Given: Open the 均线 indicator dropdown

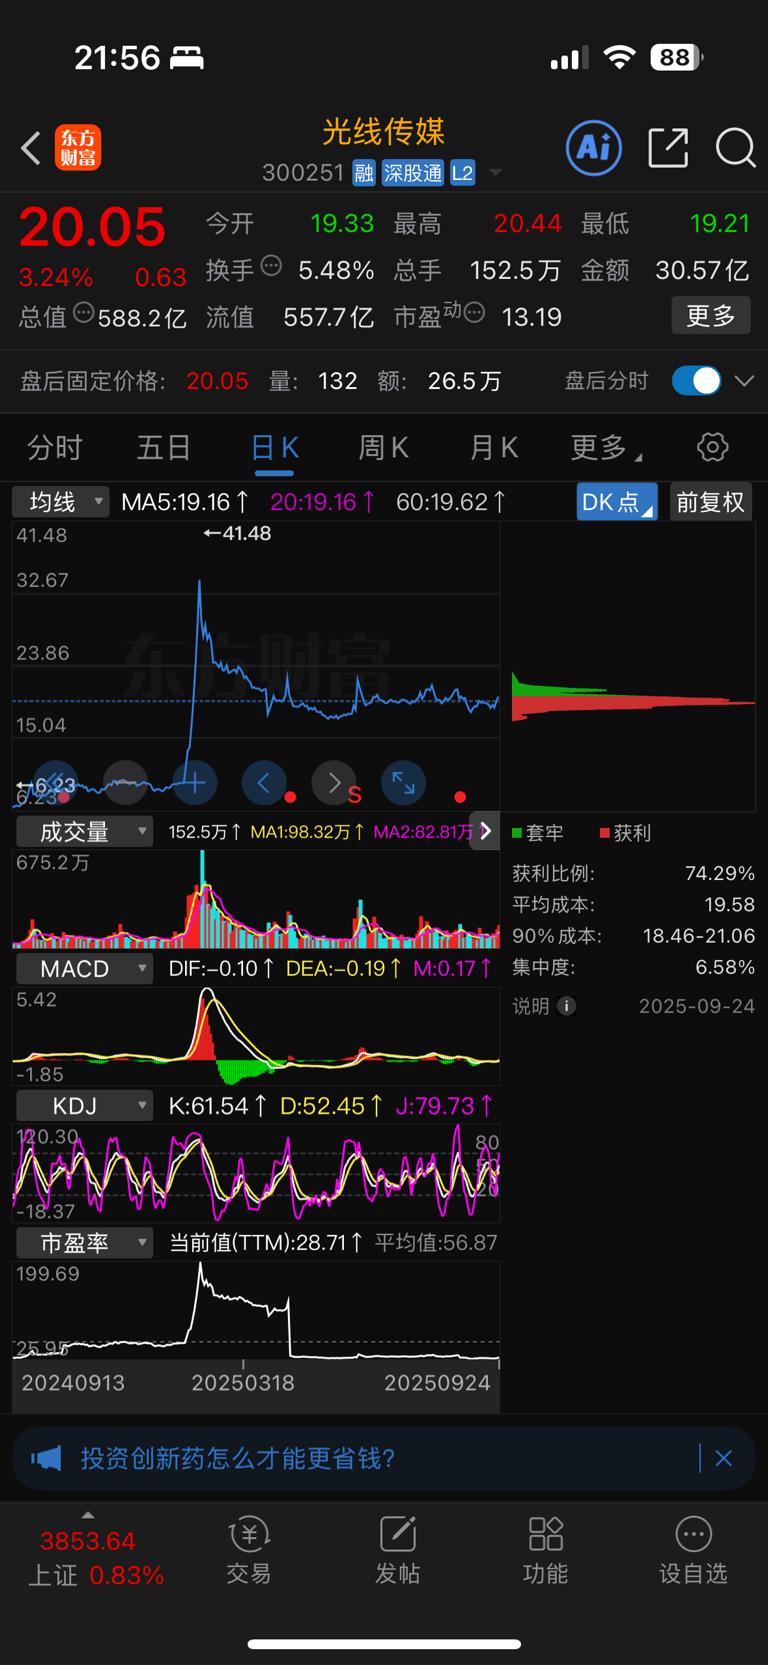Looking at the screenshot, I should [61, 502].
